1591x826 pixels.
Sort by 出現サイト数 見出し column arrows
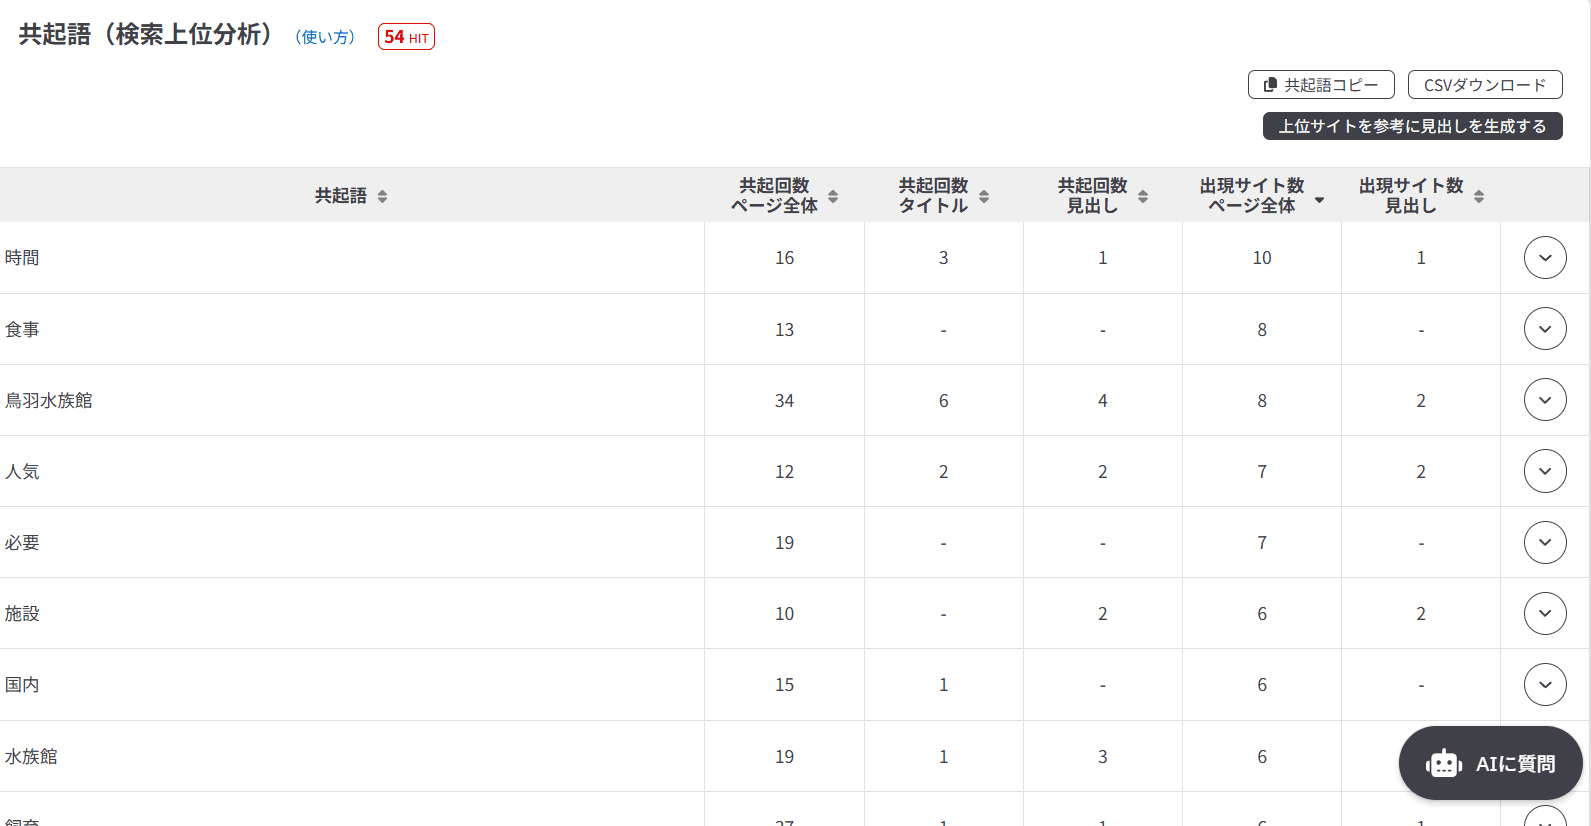coord(1479,196)
